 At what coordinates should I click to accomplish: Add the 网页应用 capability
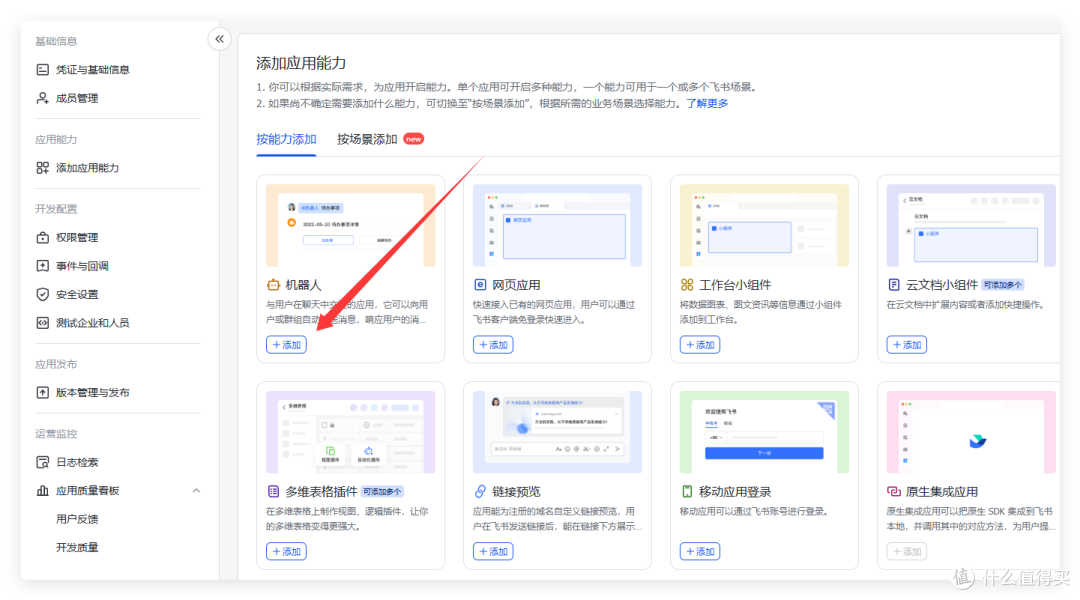[493, 344]
